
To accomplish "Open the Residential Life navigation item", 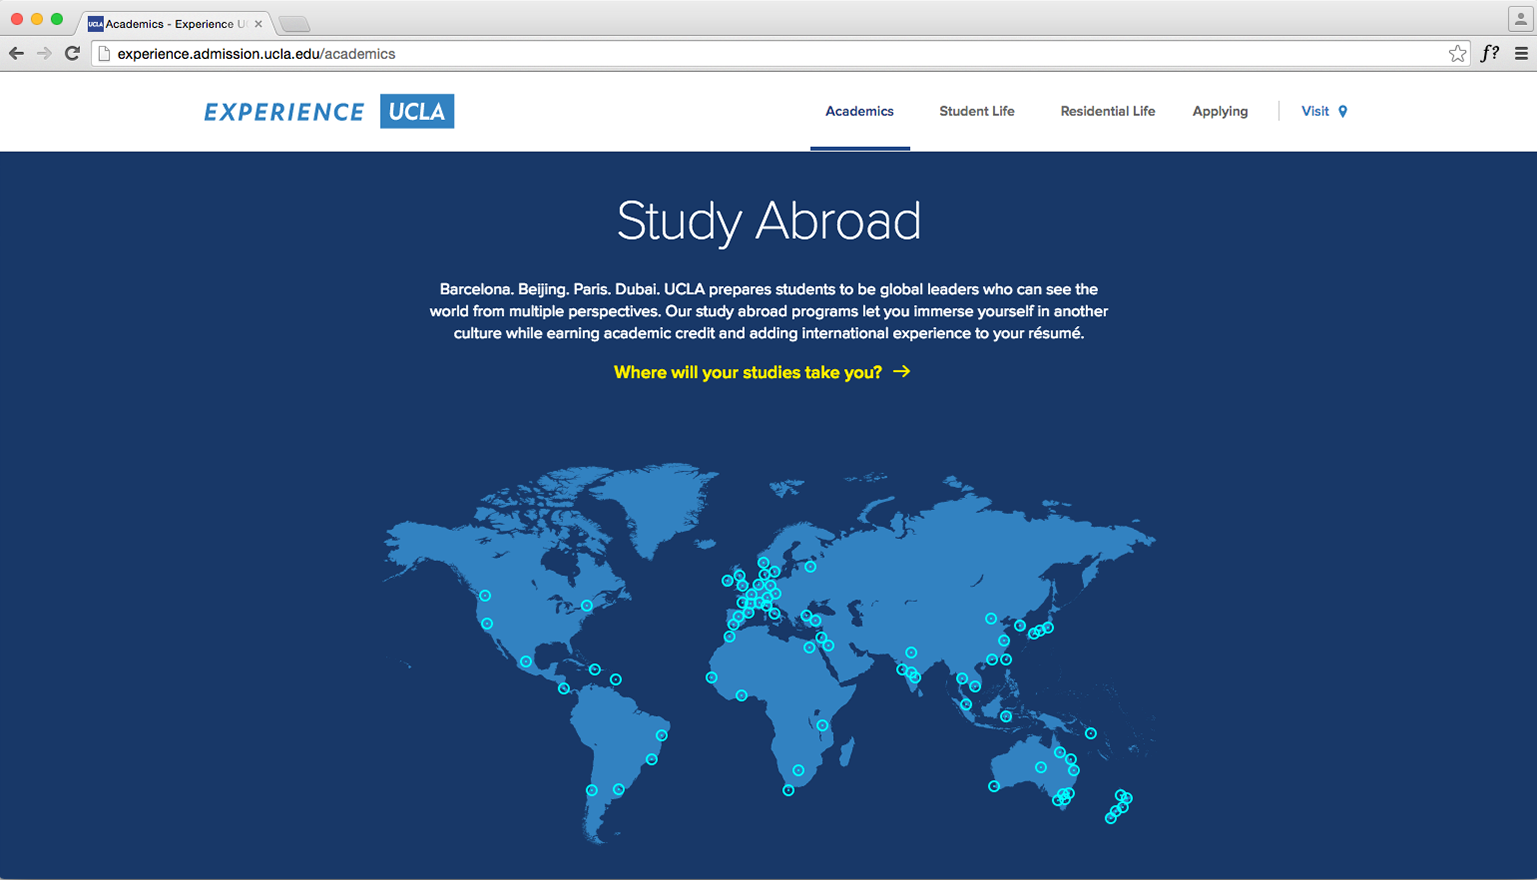I will click(x=1107, y=111).
